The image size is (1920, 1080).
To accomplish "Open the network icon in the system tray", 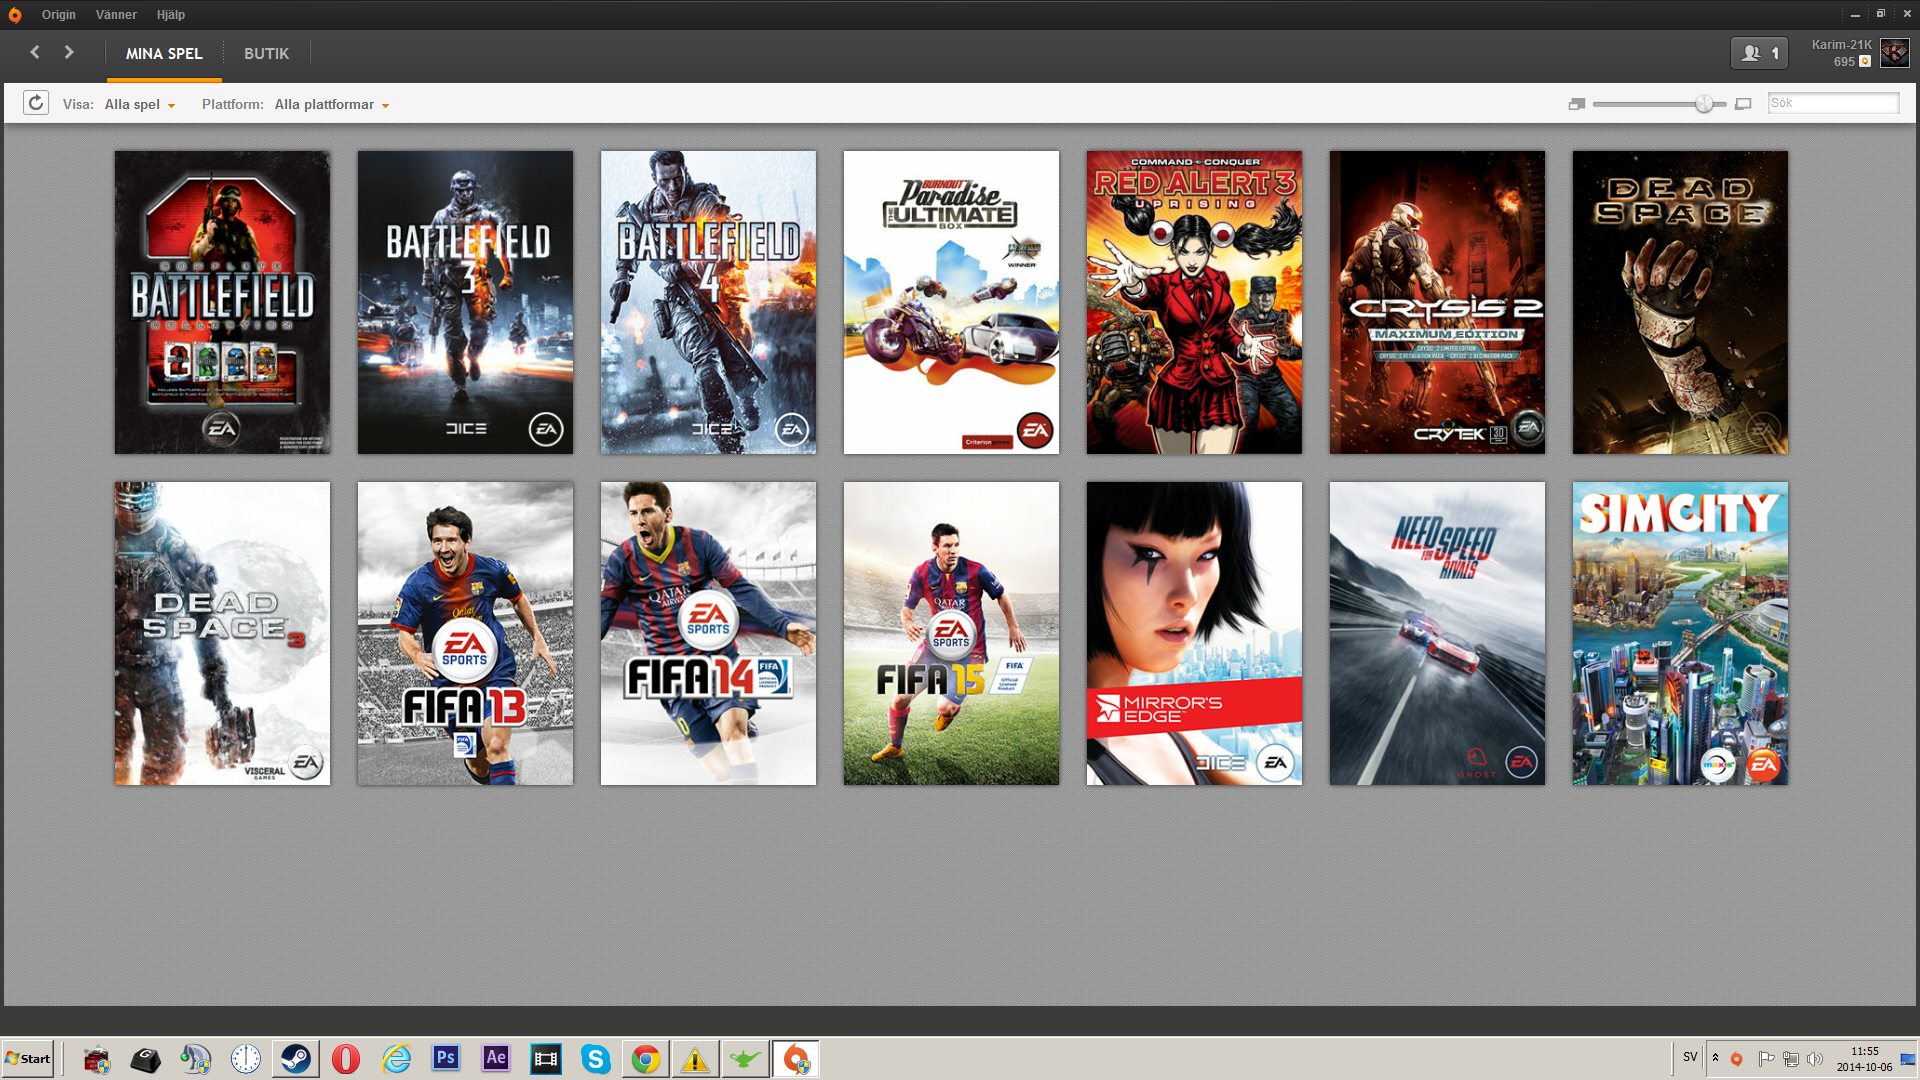I will click(x=1791, y=1059).
